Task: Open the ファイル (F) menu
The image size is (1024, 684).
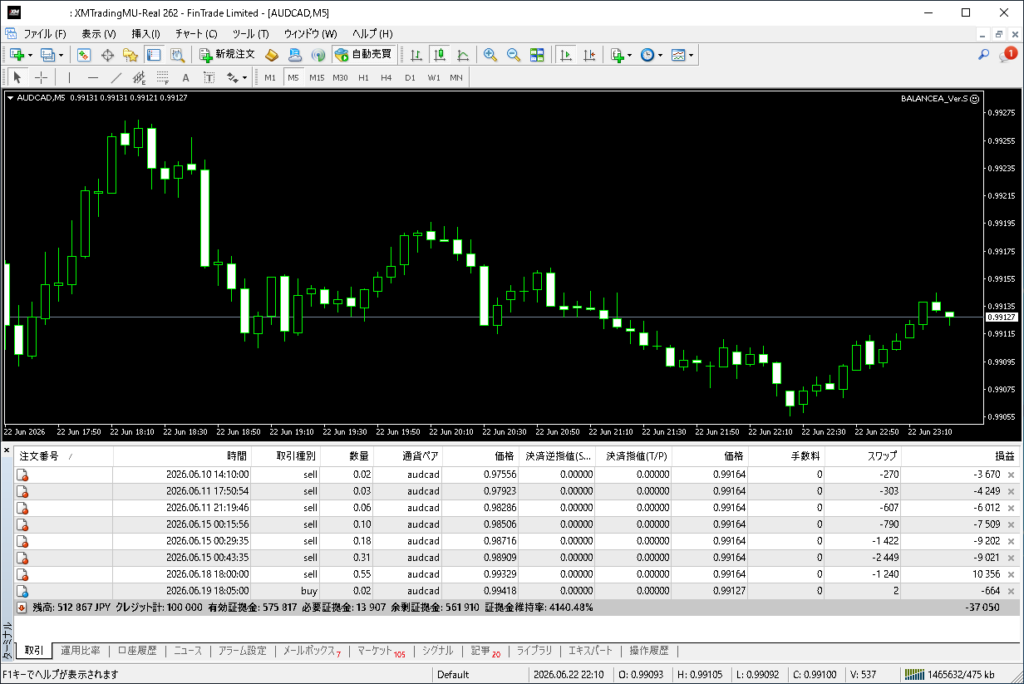Action: click(x=44, y=33)
